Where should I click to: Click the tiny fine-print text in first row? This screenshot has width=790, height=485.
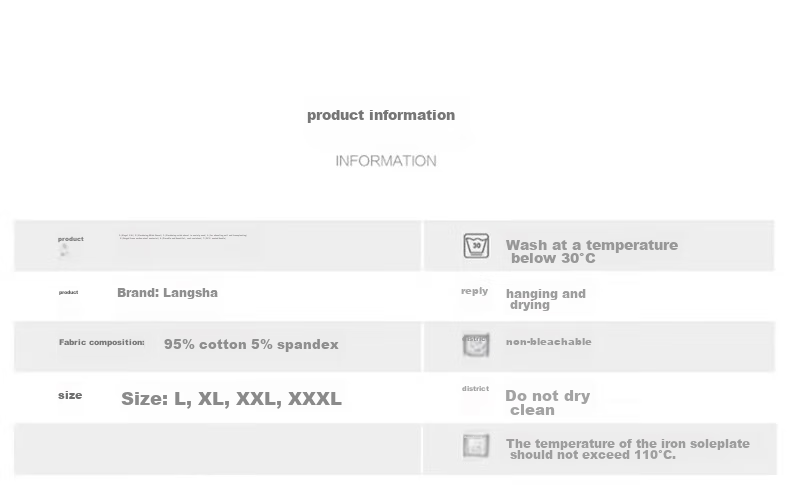182,237
